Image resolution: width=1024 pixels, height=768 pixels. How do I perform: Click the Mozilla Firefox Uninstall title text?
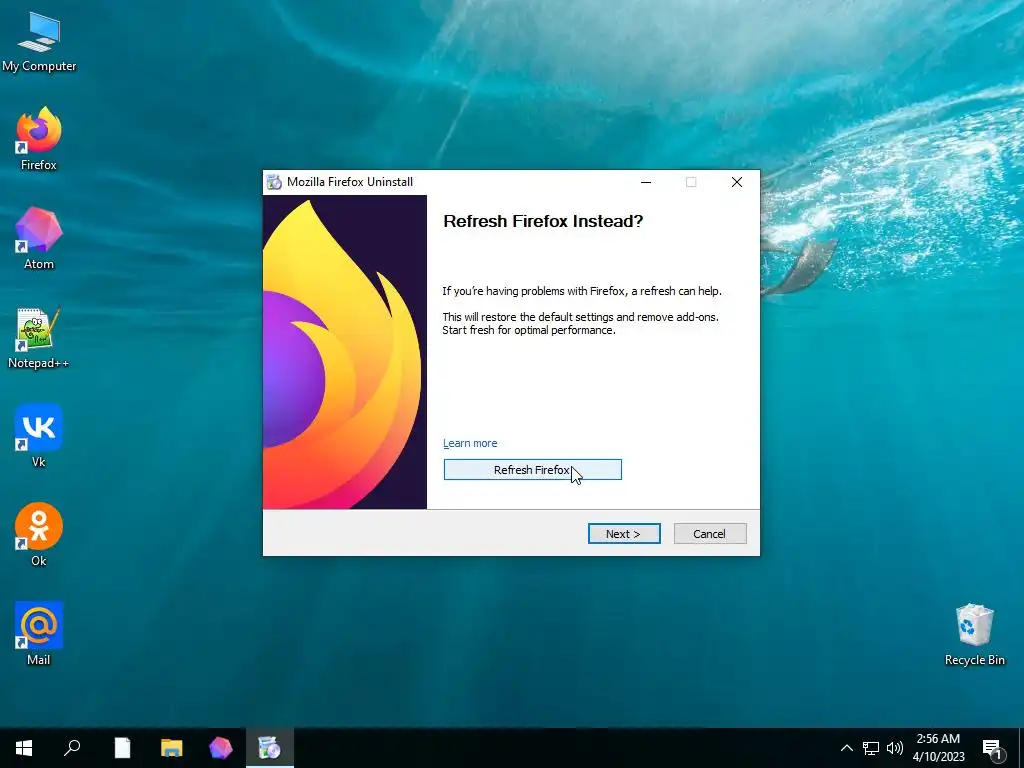pyautogui.click(x=350, y=182)
